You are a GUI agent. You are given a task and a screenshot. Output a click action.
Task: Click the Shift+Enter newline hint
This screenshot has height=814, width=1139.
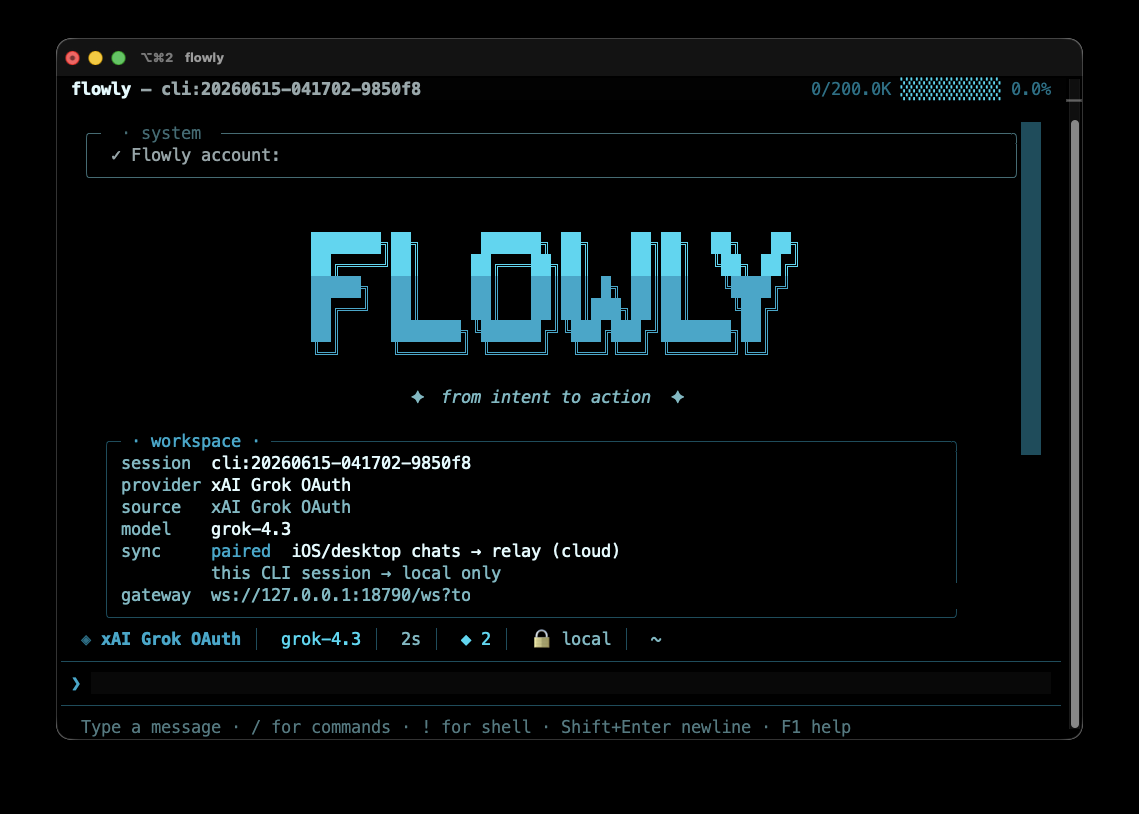click(x=656, y=727)
